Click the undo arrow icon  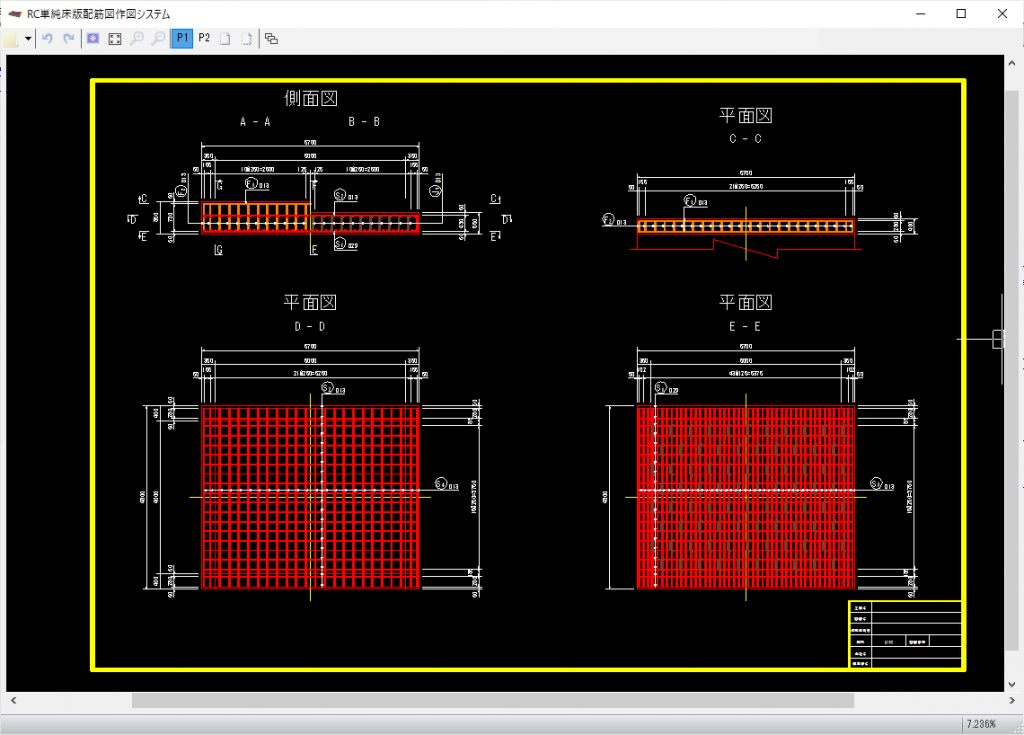(47, 39)
